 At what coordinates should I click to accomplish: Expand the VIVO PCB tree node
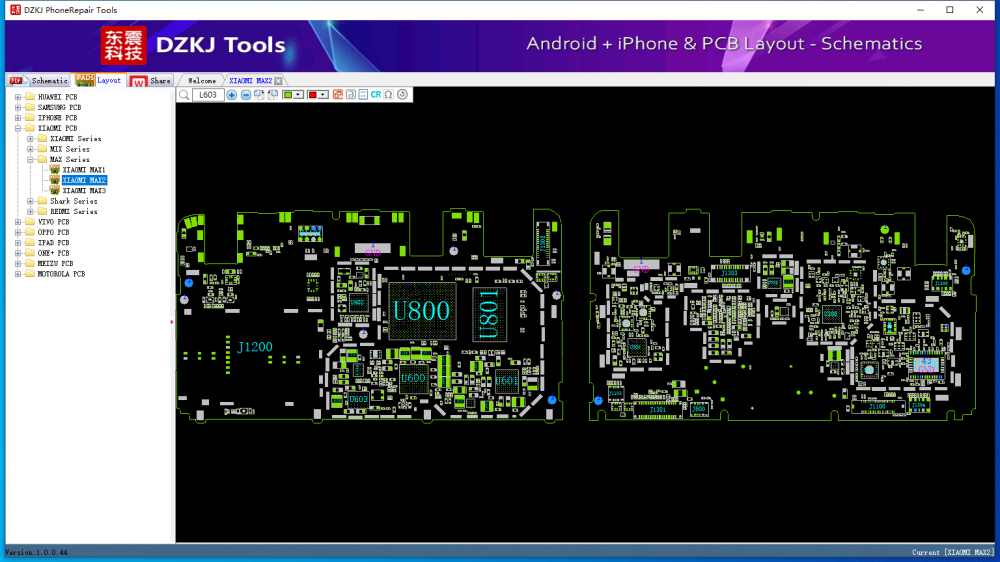click(x=18, y=222)
